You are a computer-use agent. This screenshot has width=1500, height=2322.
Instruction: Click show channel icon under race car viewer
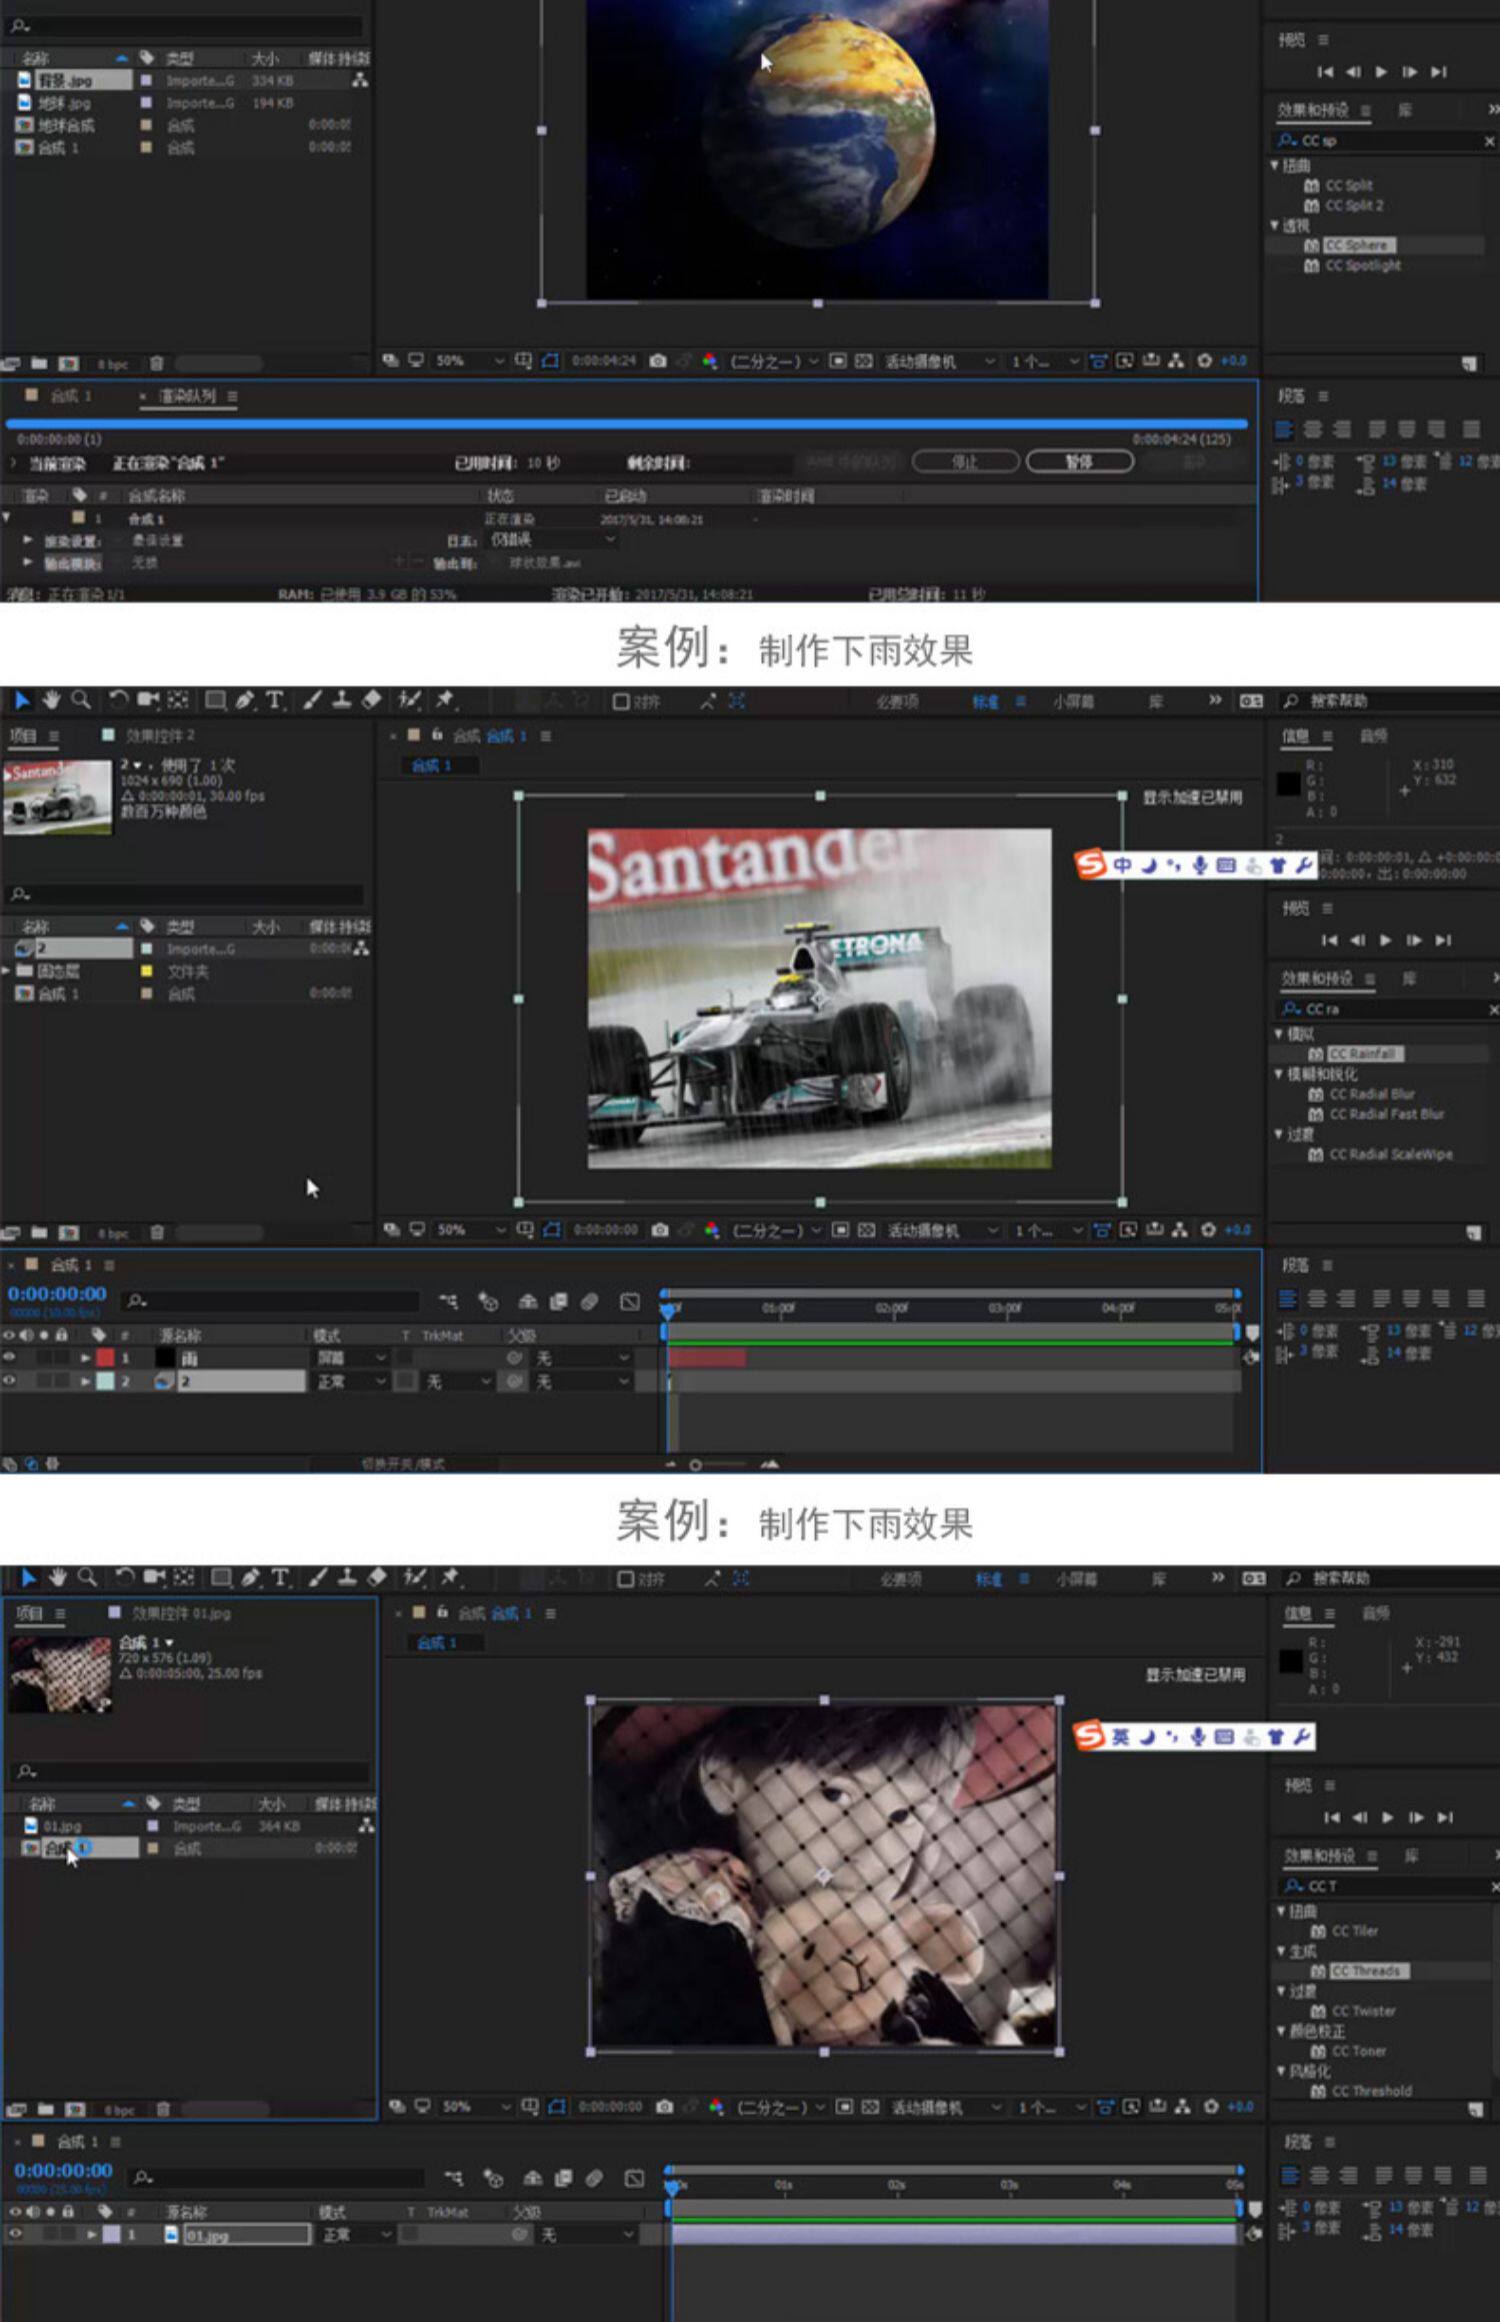coord(712,1230)
